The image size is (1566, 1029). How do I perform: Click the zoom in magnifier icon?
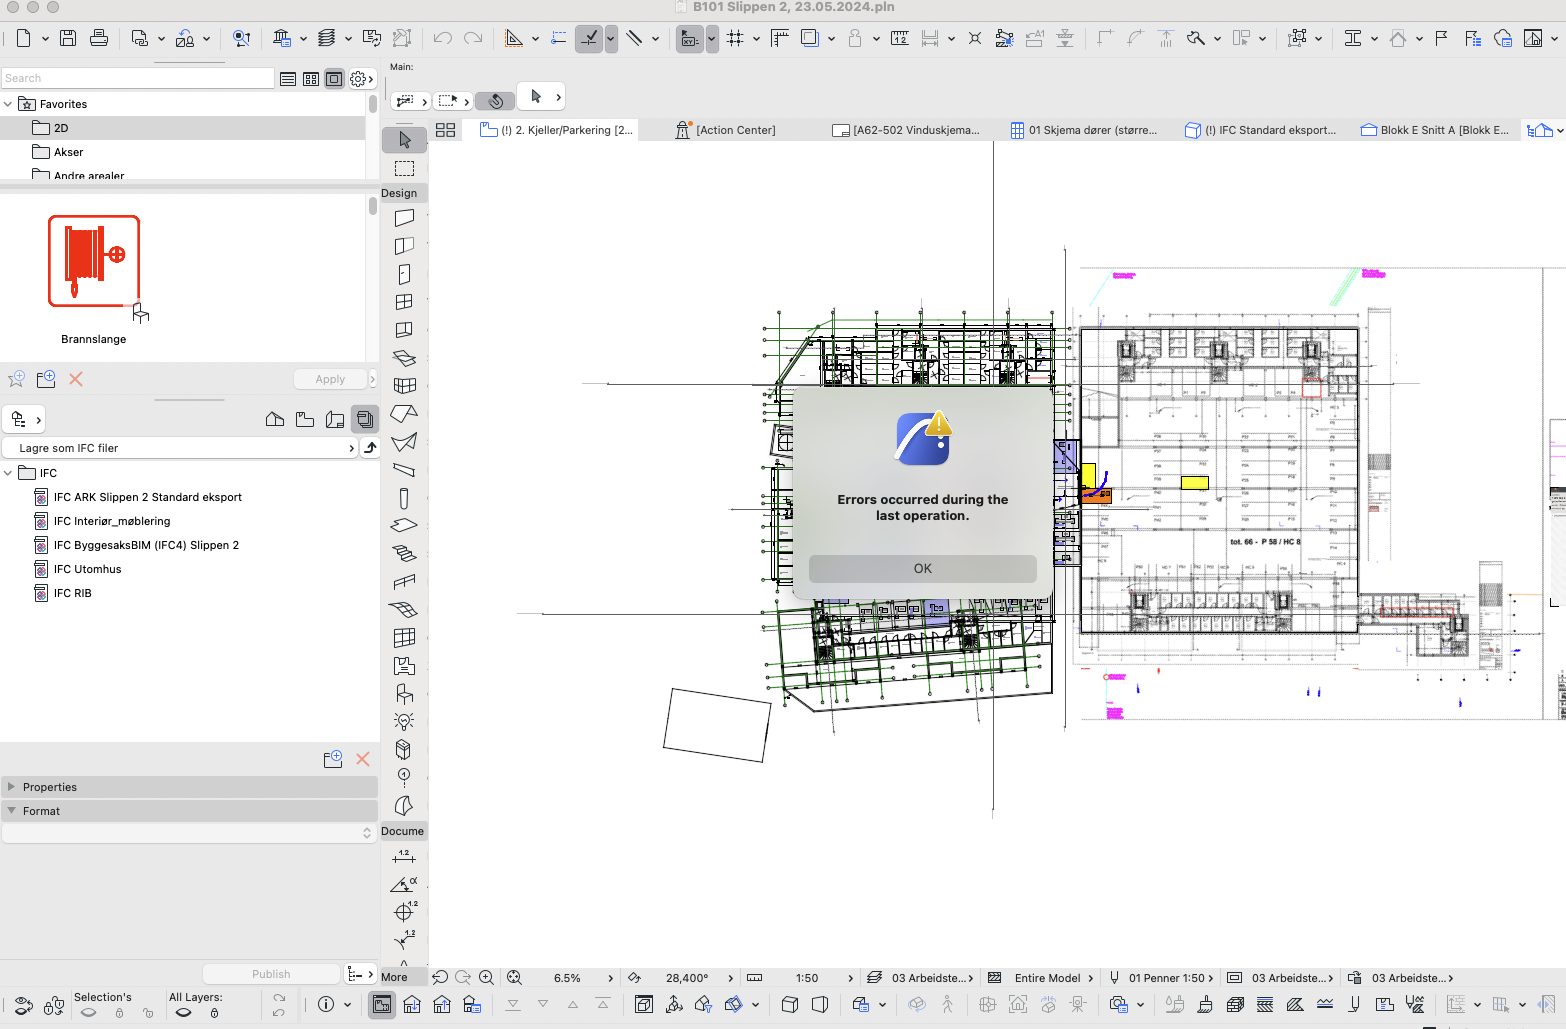click(486, 977)
